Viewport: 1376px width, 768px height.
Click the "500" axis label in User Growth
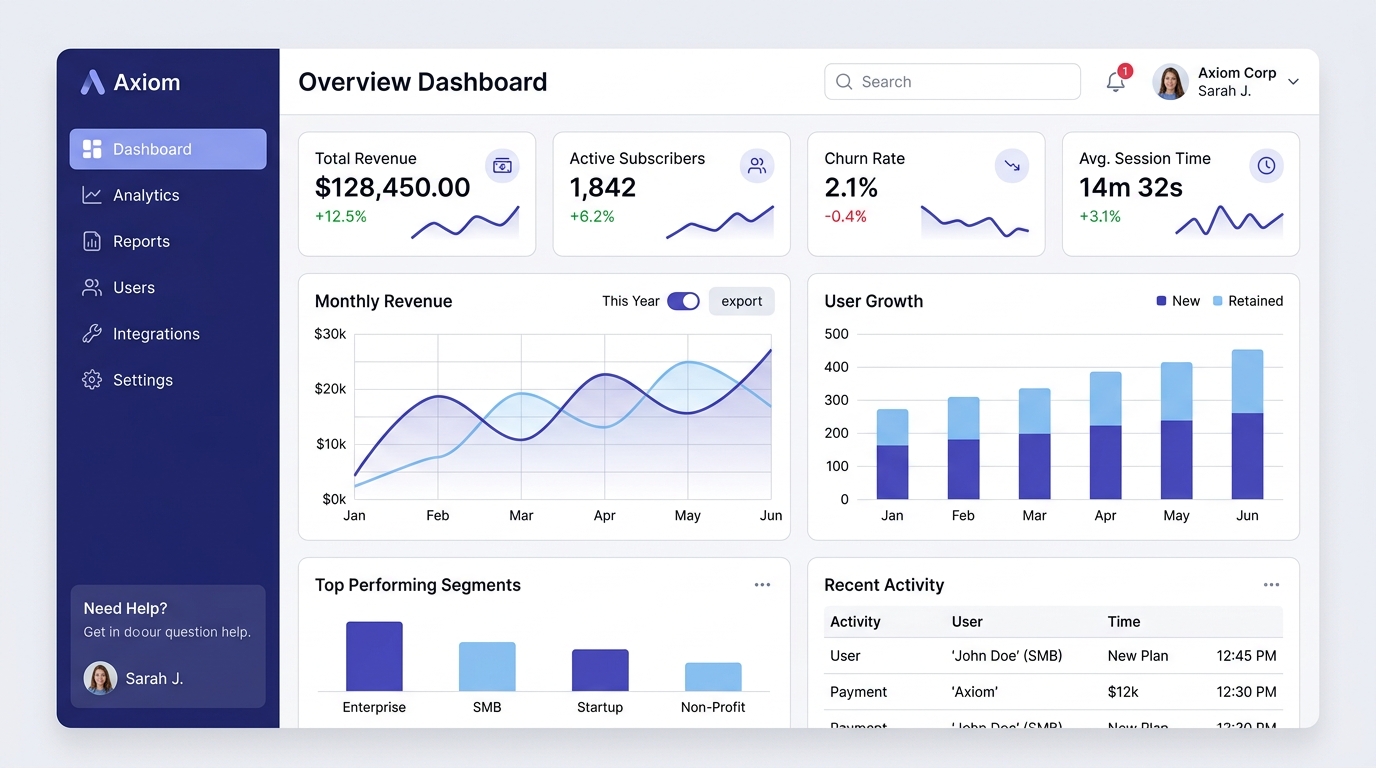coord(836,334)
